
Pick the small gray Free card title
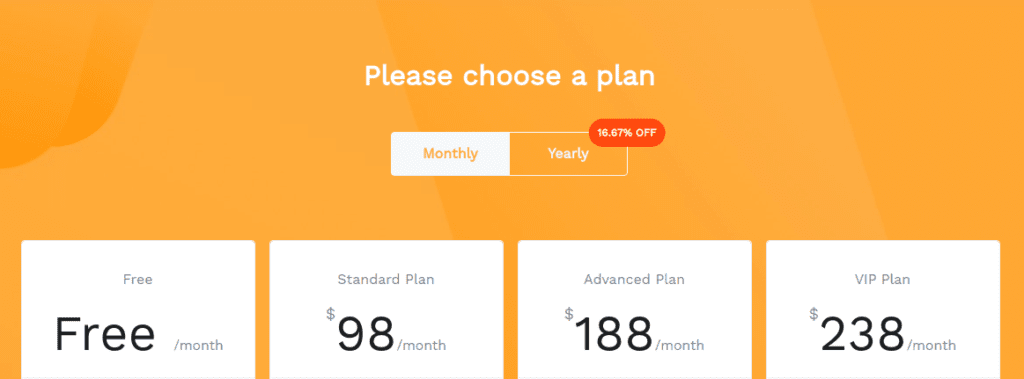pos(138,280)
